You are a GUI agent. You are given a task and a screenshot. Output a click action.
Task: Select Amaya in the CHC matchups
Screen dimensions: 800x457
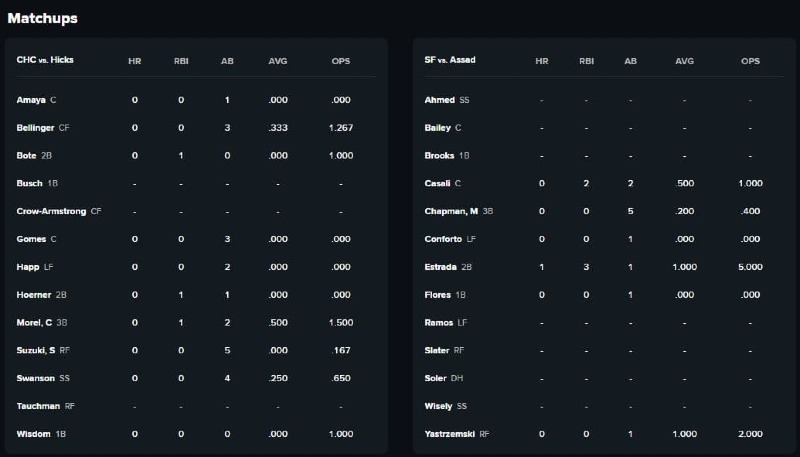tap(31, 100)
